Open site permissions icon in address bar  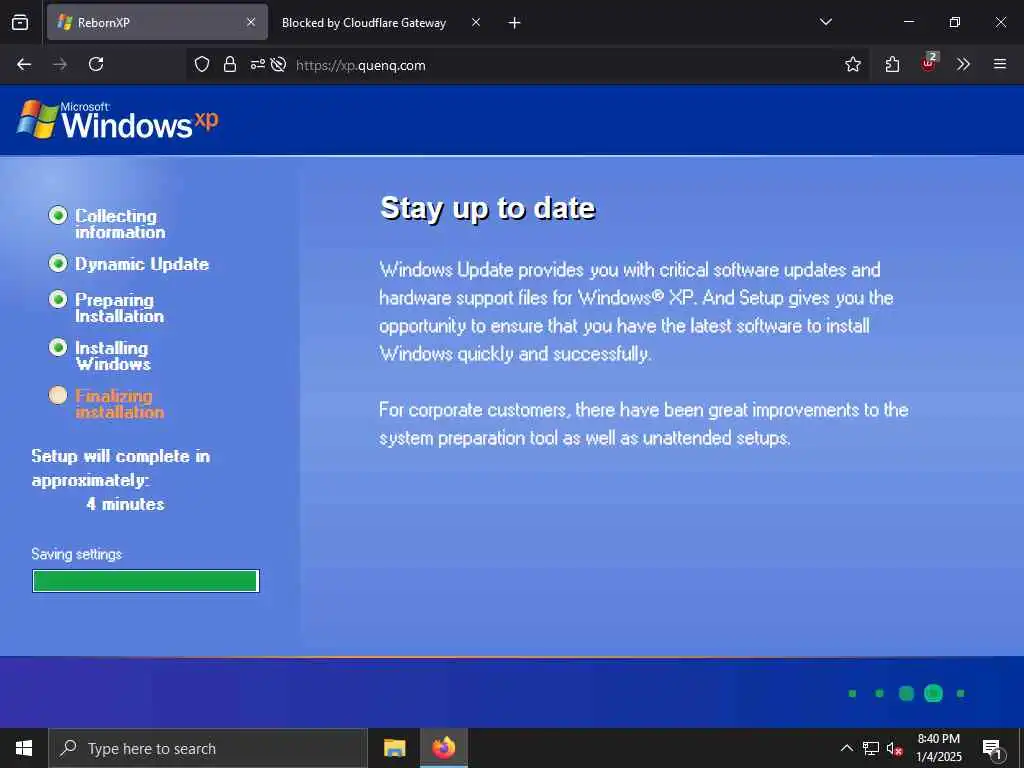coord(258,64)
